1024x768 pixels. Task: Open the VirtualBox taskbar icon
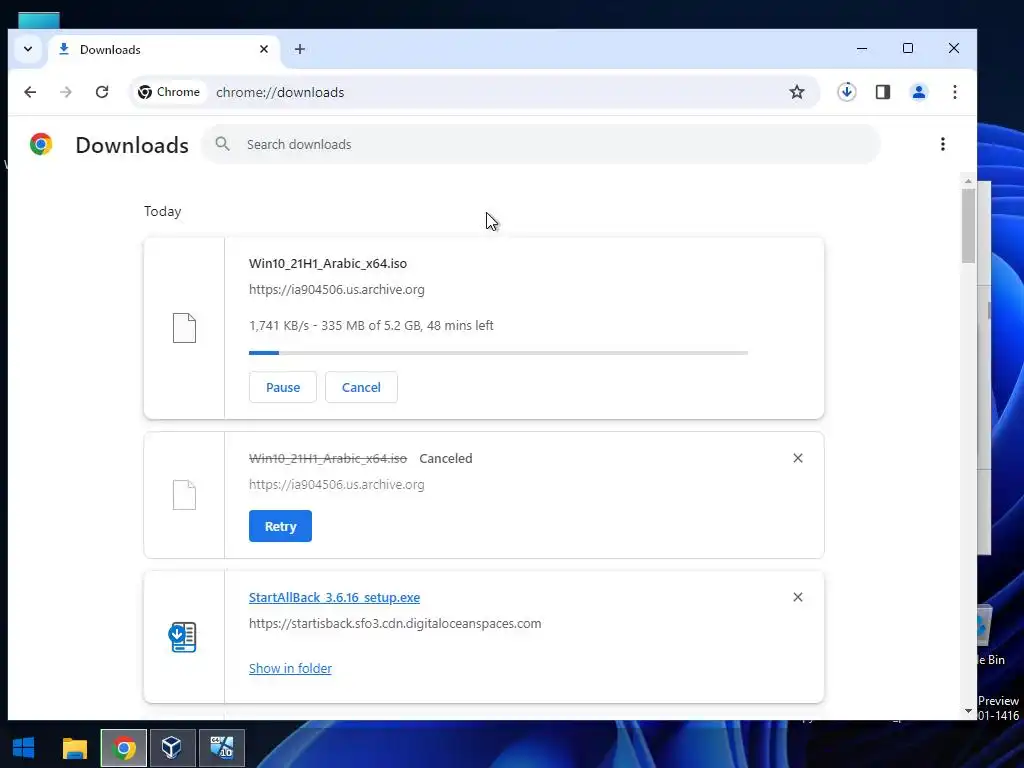tap(172, 748)
